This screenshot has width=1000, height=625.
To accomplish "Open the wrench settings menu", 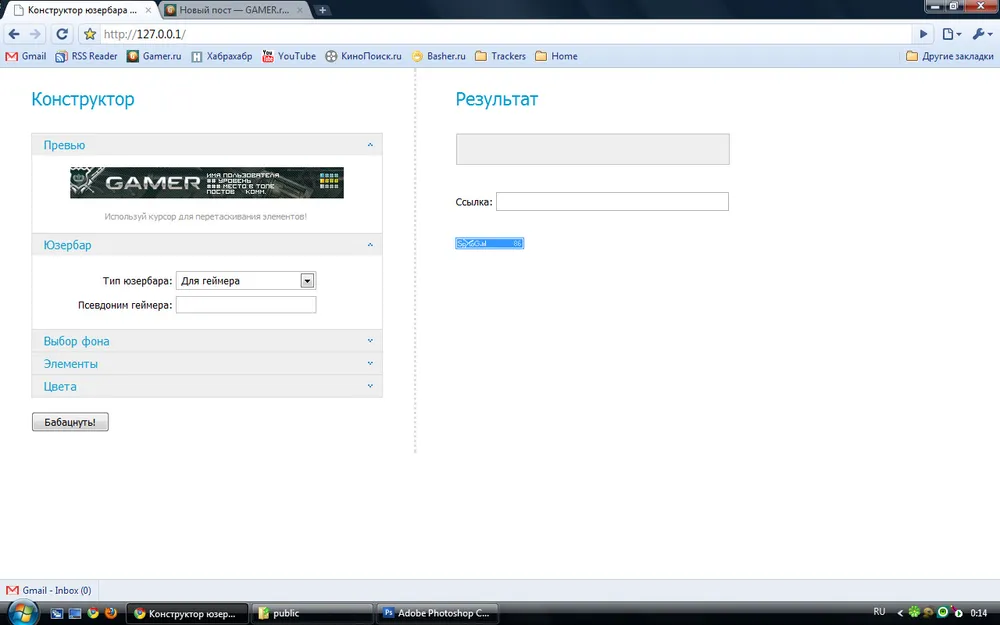I will (980, 34).
